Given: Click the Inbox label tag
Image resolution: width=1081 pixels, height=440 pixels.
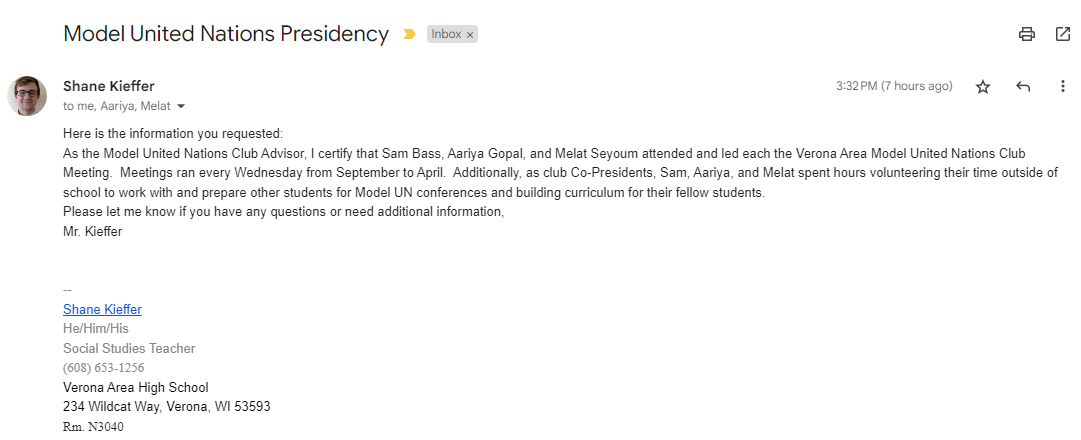Looking at the screenshot, I should [446, 34].
